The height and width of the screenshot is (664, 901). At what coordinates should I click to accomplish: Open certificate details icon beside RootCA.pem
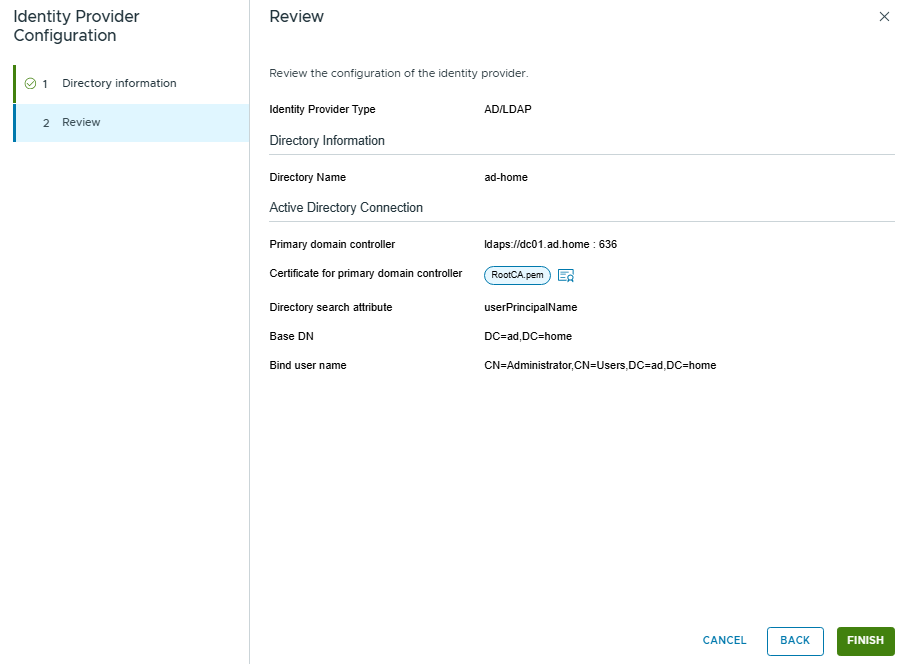point(565,275)
